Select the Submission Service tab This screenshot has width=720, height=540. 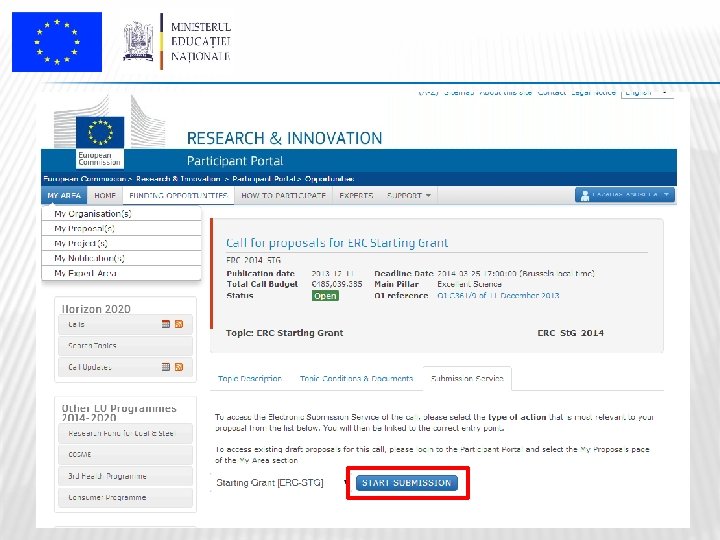pos(467,378)
